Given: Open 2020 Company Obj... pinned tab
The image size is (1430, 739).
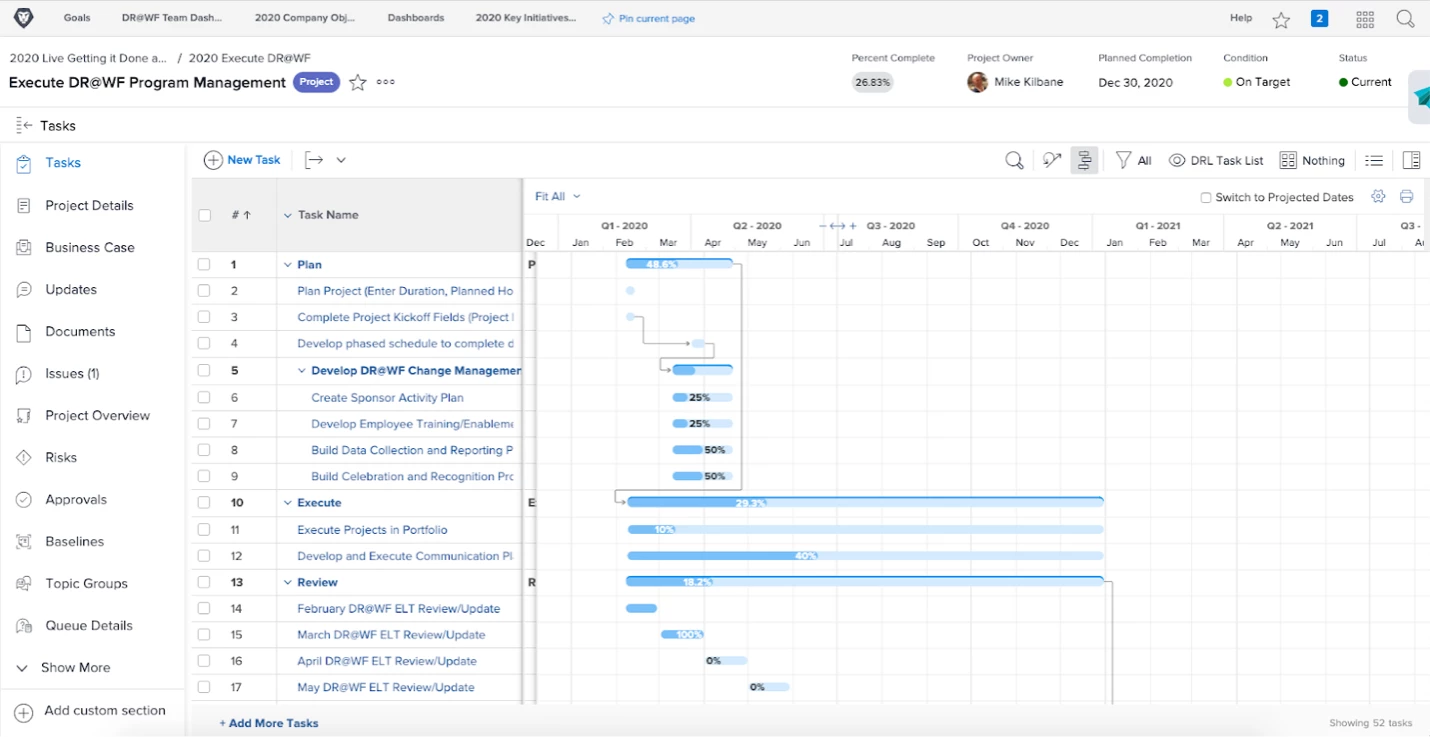Looking at the screenshot, I should click(x=305, y=18).
